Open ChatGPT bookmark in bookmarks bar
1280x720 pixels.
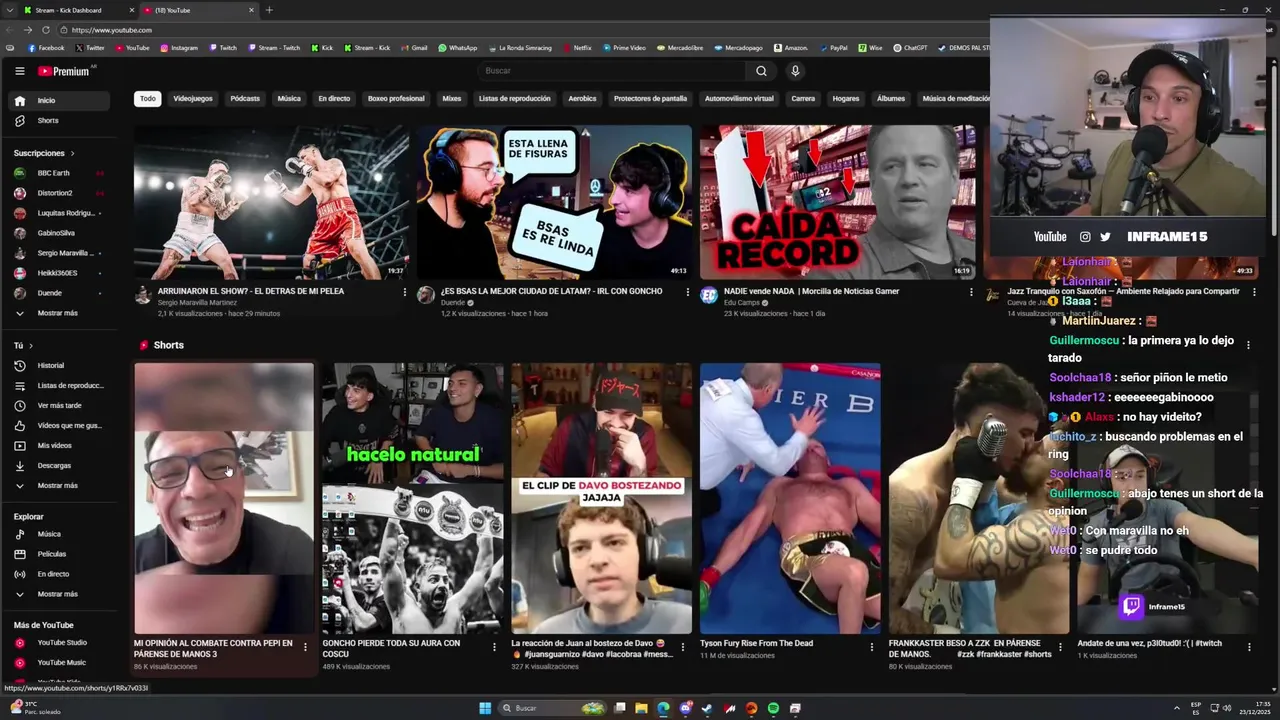point(910,48)
